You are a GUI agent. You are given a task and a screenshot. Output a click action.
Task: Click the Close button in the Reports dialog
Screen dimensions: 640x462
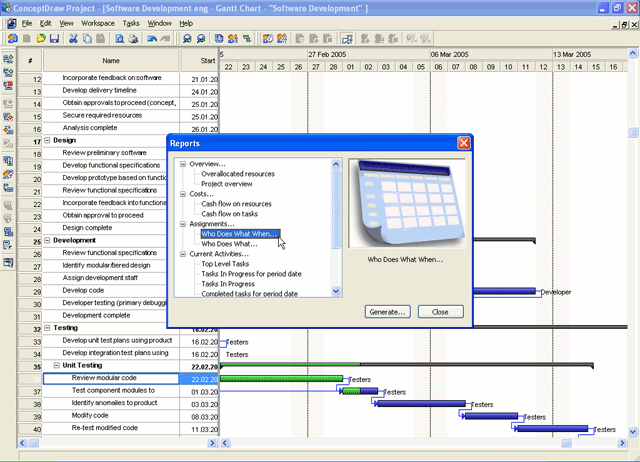[x=440, y=312]
